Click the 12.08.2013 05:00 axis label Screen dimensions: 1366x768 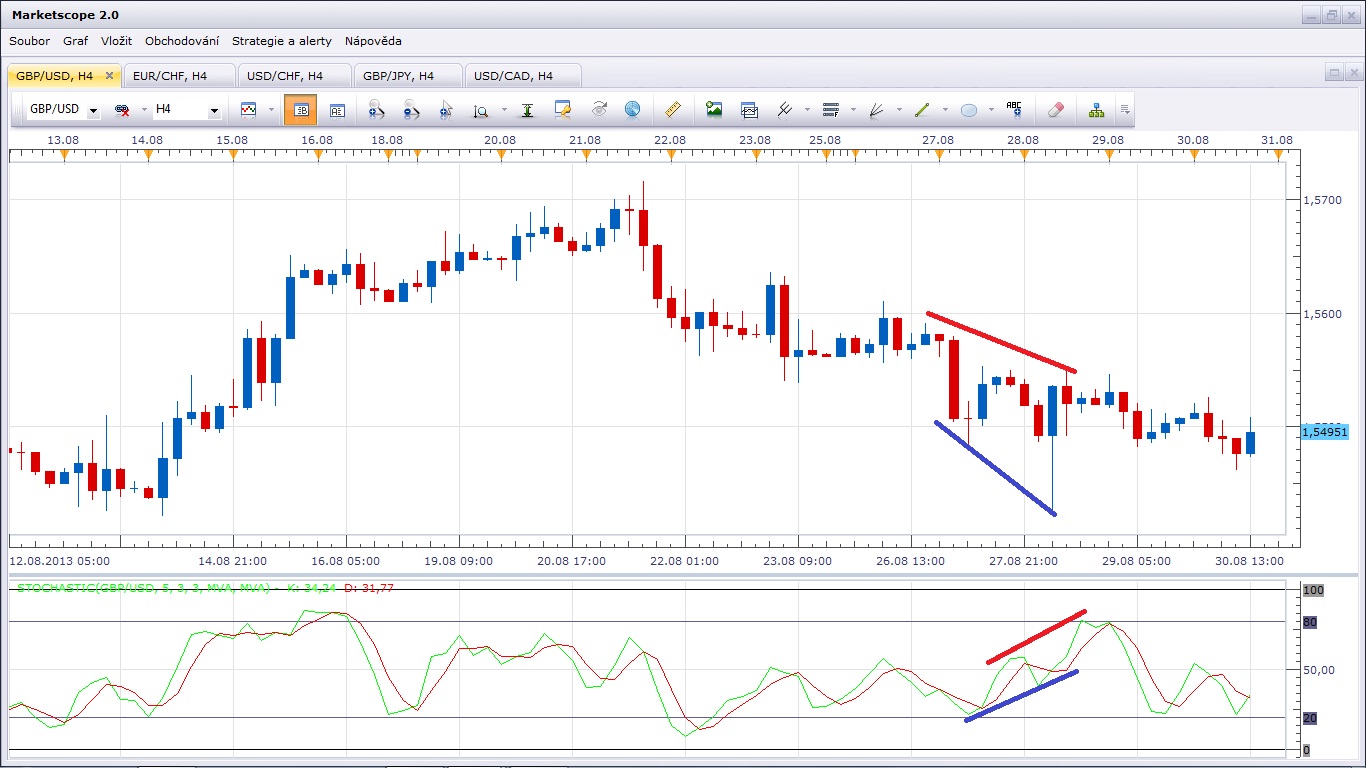[x=60, y=561]
